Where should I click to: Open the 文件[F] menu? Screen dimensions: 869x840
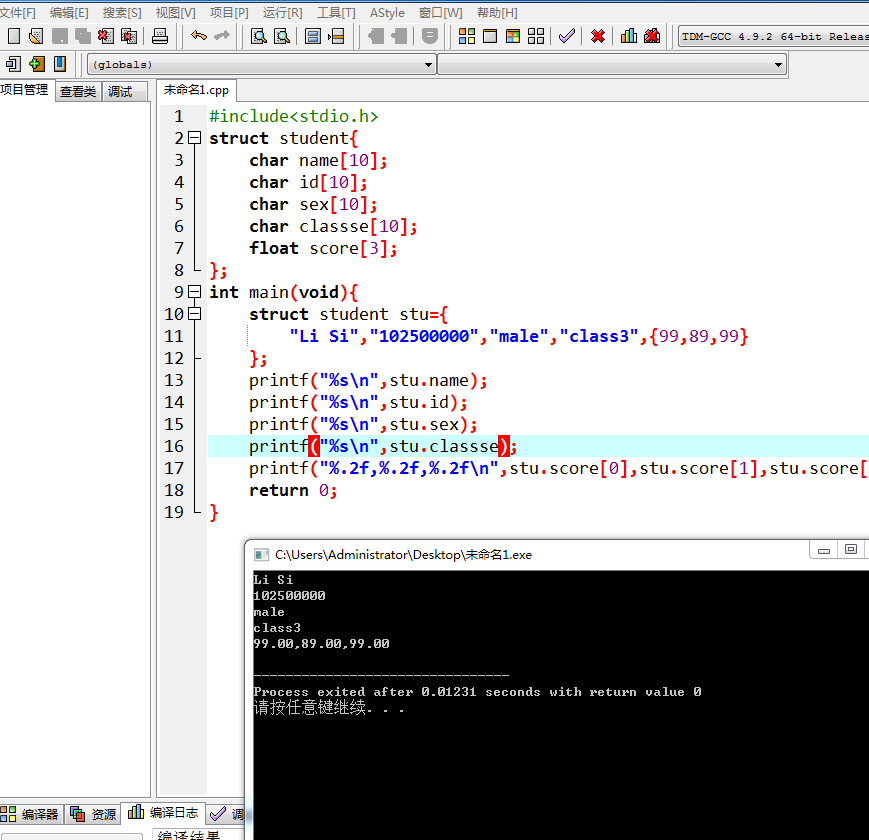point(18,13)
